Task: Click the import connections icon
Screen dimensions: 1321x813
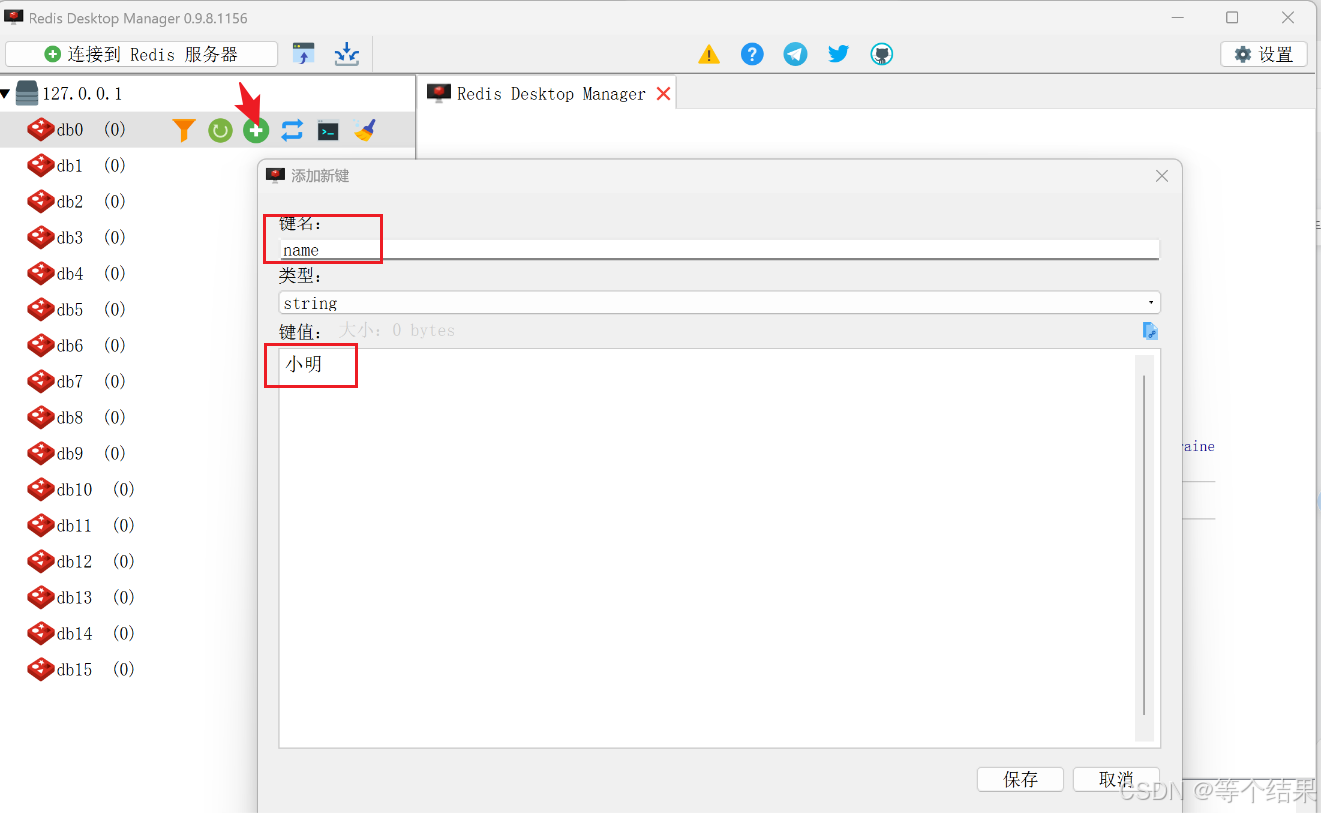Action: point(303,54)
